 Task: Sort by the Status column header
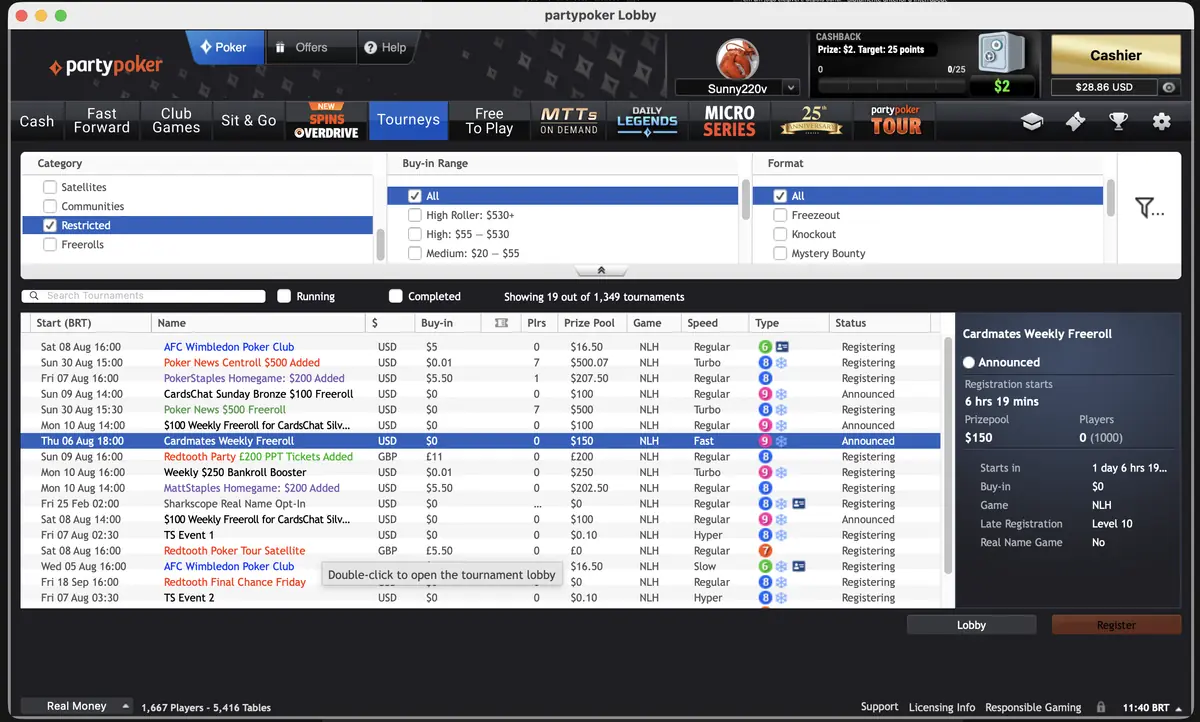pyautogui.click(x=880, y=323)
